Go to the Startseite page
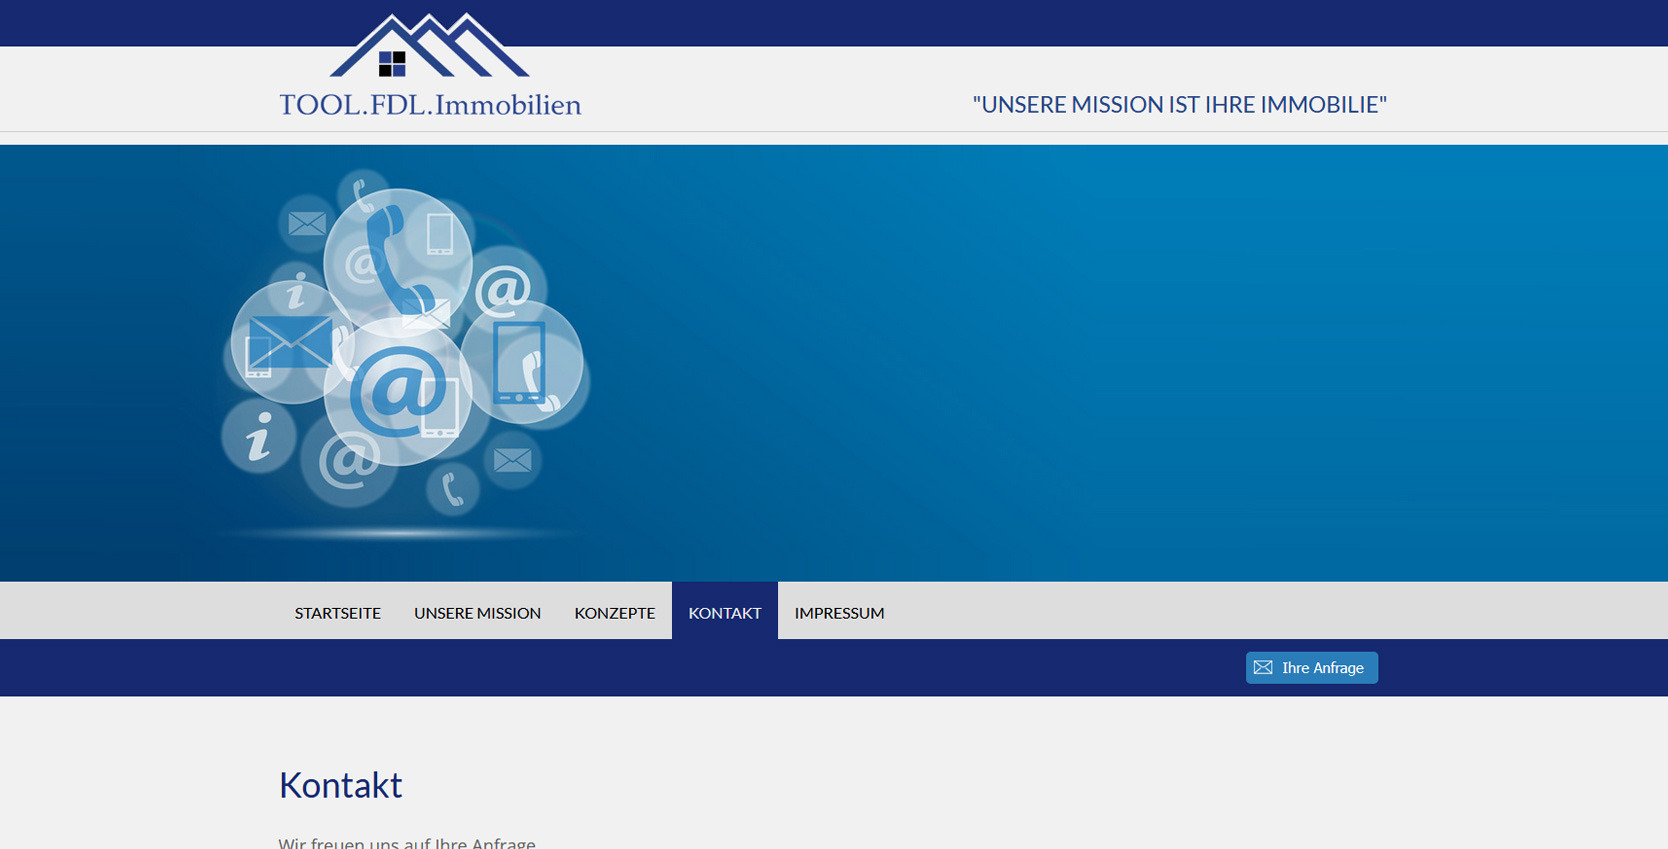This screenshot has width=1668, height=849. (x=337, y=613)
